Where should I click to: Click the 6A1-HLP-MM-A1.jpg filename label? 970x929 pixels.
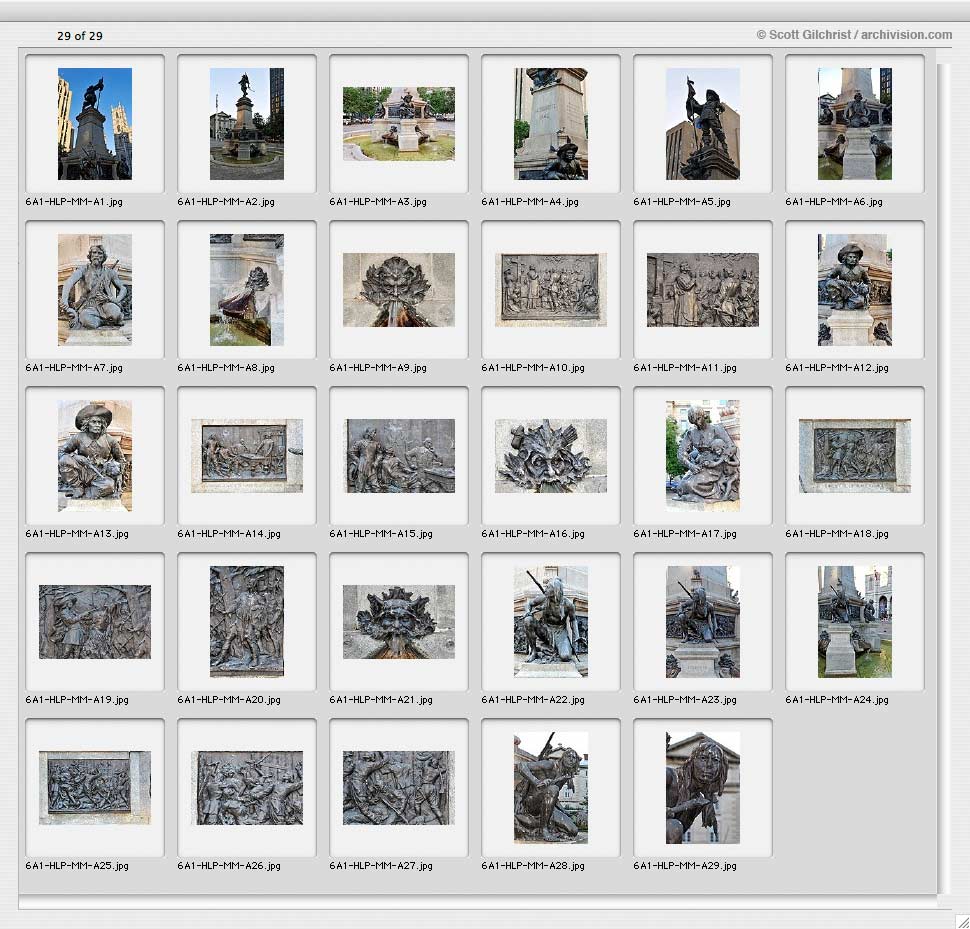pyautogui.click(x=74, y=202)
